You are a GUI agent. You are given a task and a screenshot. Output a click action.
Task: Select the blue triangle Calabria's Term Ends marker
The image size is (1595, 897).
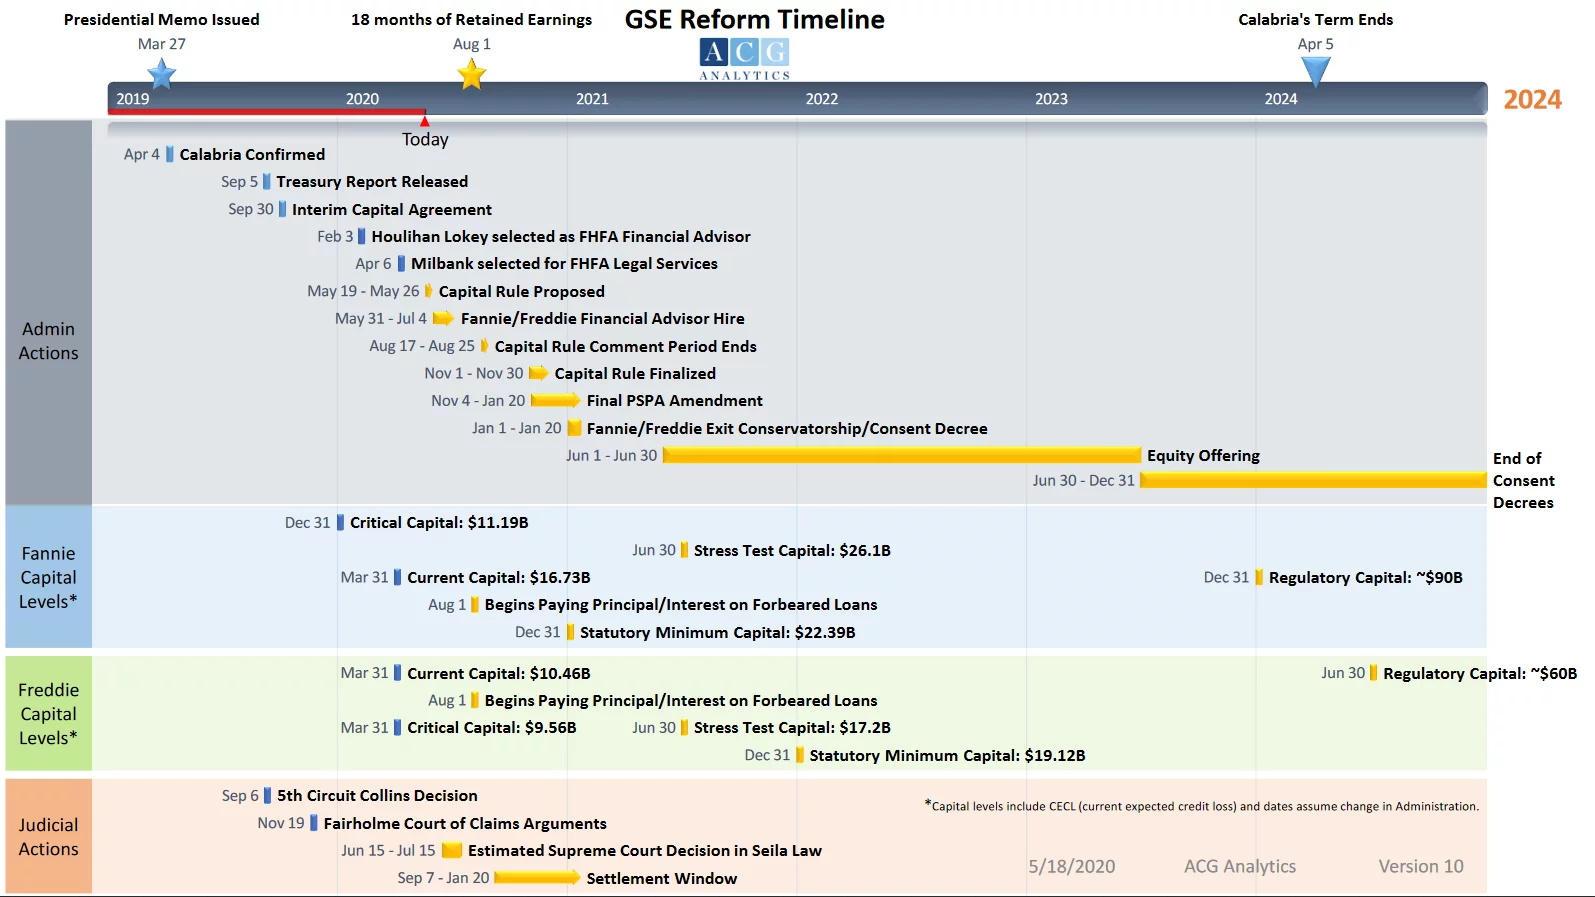[1315, 71]
